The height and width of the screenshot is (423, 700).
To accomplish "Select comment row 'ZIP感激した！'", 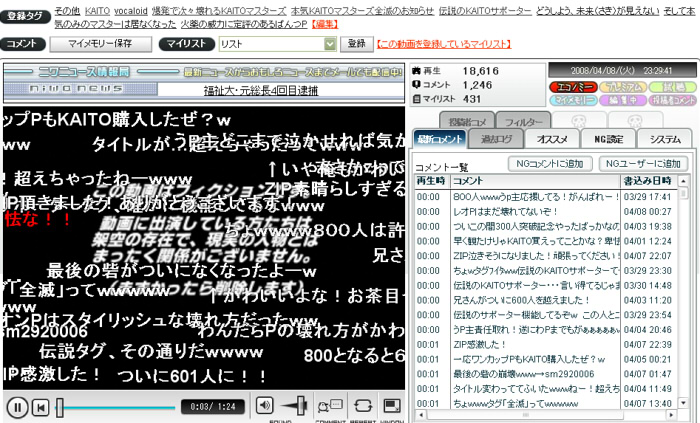I will pos(546,344).
